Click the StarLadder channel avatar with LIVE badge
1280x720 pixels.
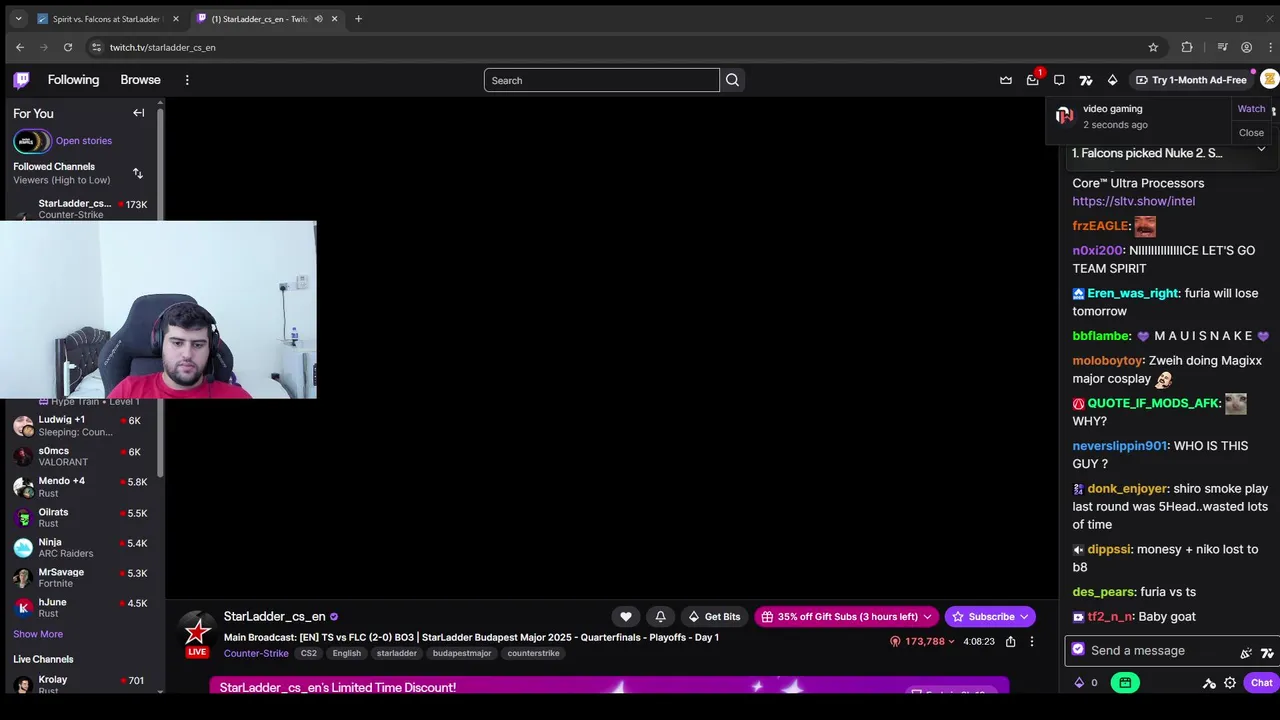click(197, 634)
